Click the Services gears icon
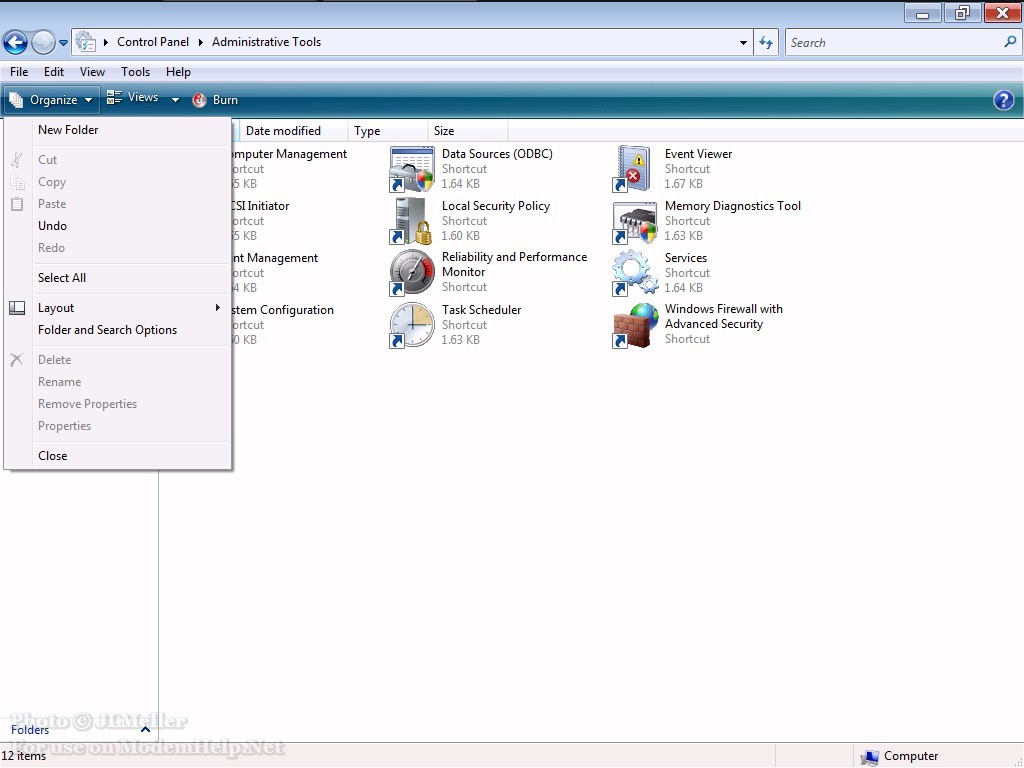 click(x=633, y=272)
